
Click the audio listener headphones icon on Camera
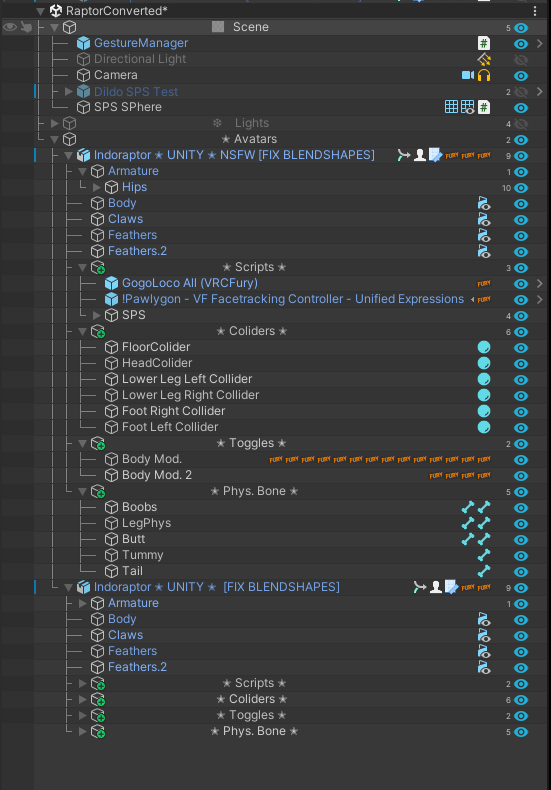click(484, 75)
